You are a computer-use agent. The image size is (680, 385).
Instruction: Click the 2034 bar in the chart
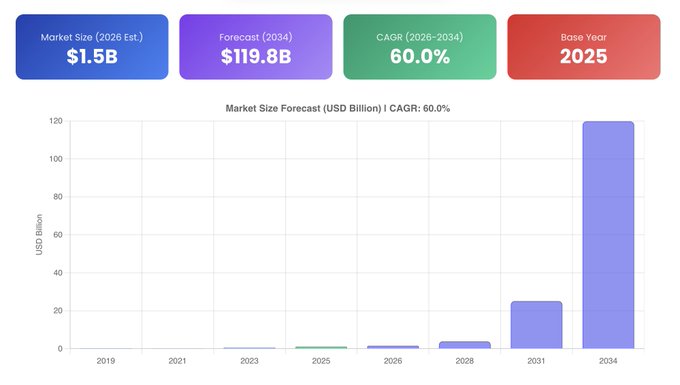(x=608, y=235)
